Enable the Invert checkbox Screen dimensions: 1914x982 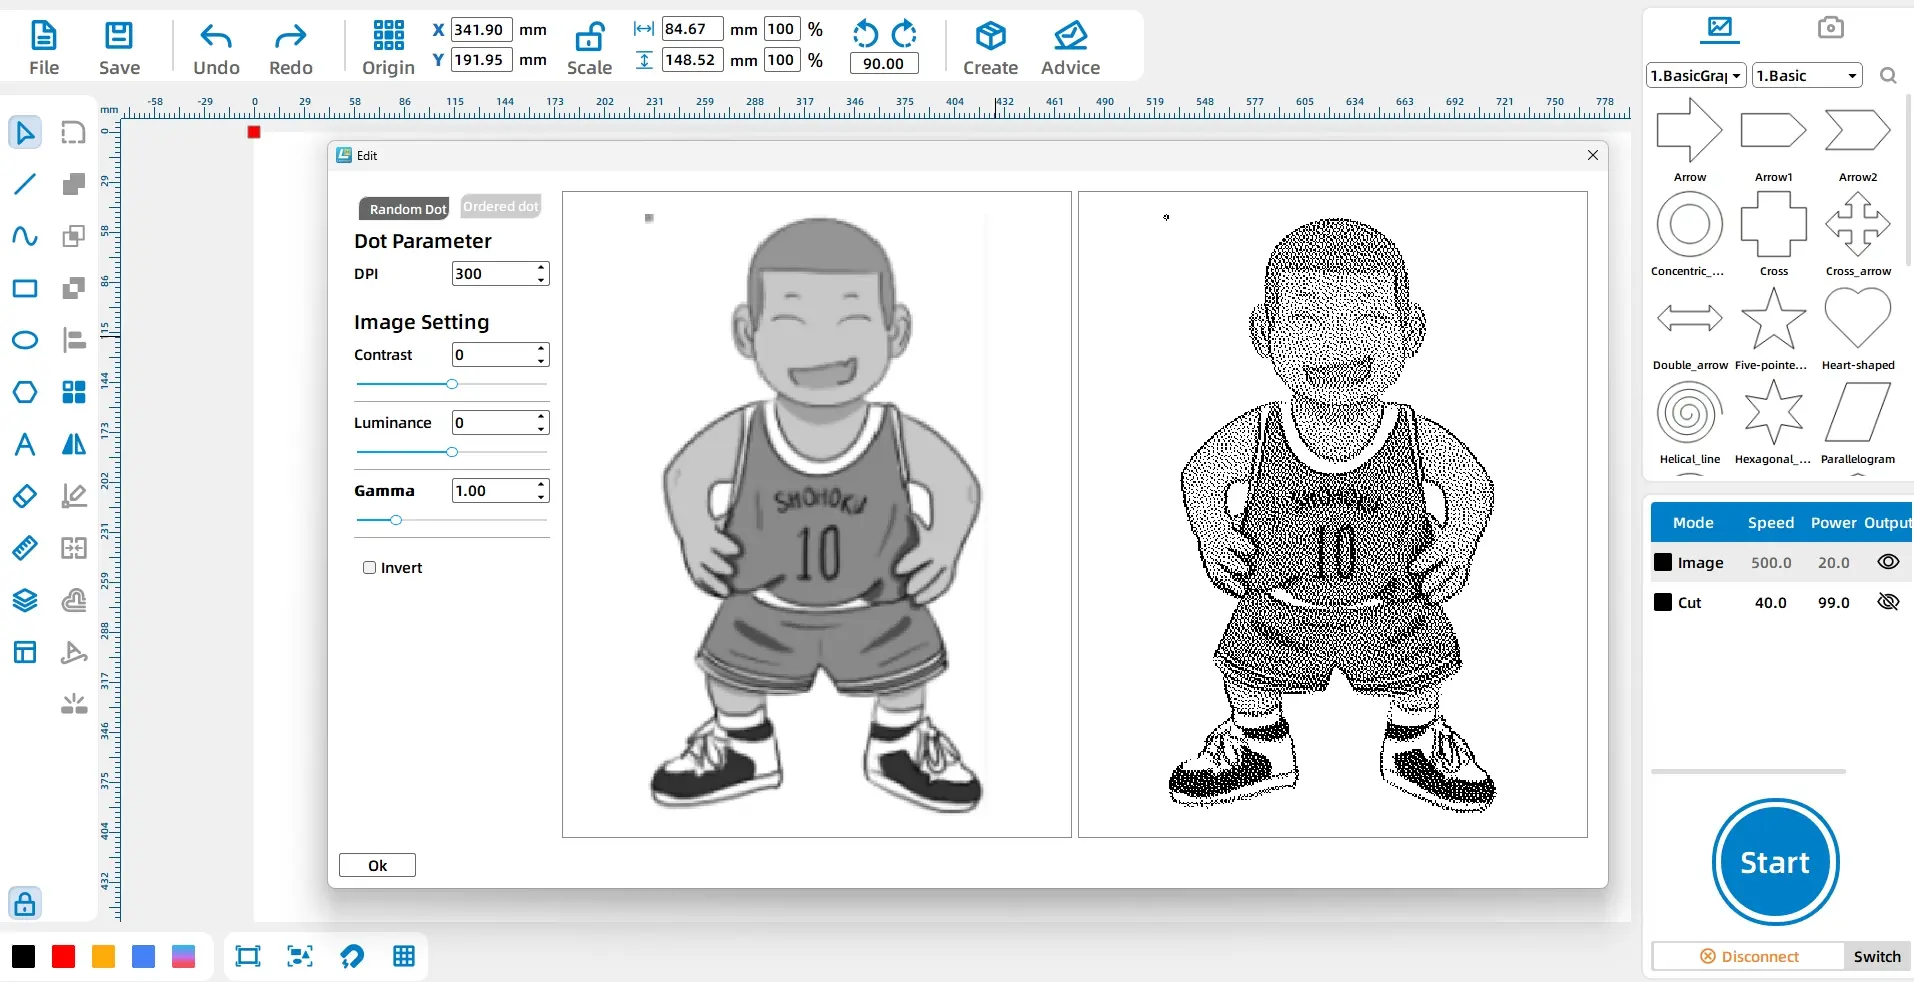pos(369,568)
